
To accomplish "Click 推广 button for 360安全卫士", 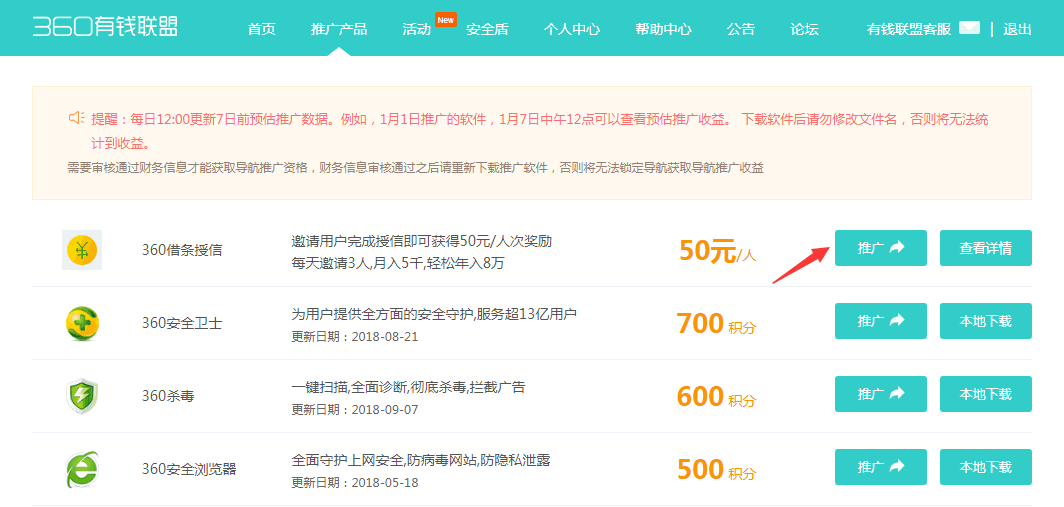I will [x=880, y=321].
